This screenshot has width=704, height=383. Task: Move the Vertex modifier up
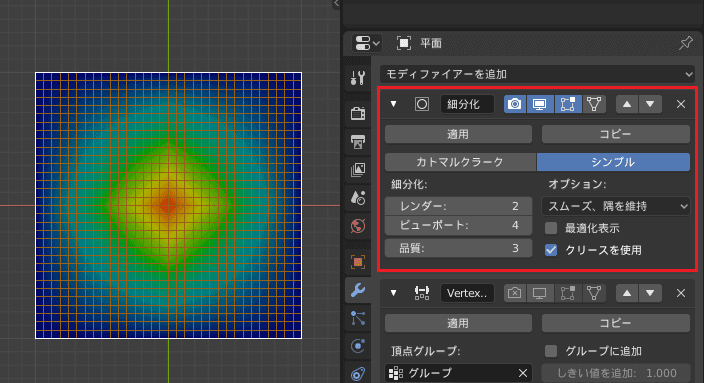tap(627, 293)
